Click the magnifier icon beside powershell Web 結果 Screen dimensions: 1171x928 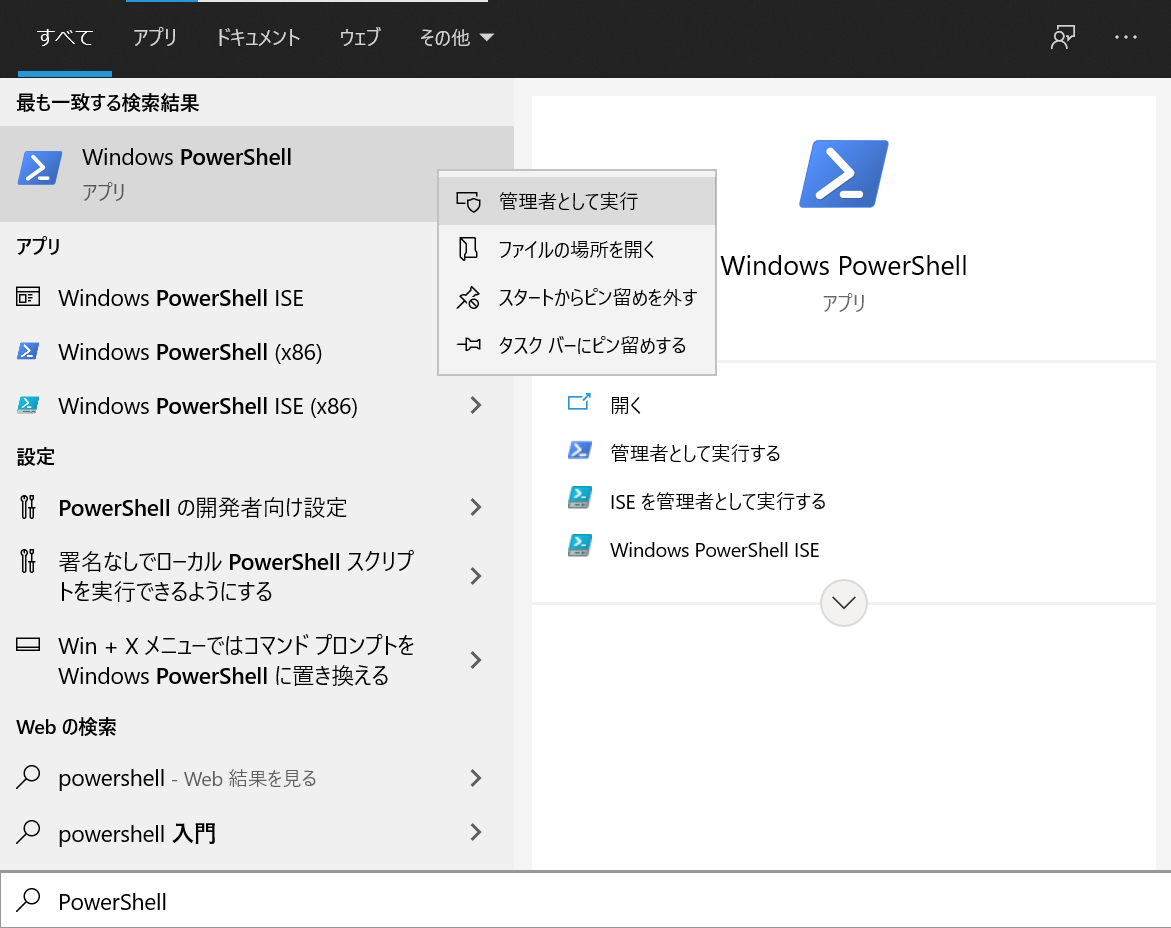(28, 776)
